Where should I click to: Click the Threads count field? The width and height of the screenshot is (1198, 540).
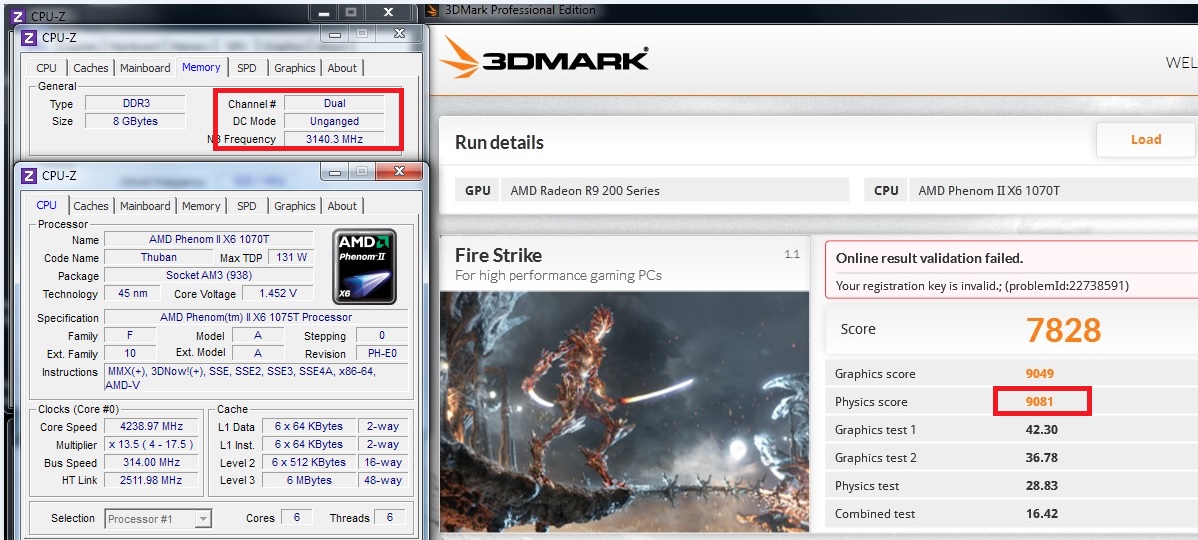coord(390,518)
